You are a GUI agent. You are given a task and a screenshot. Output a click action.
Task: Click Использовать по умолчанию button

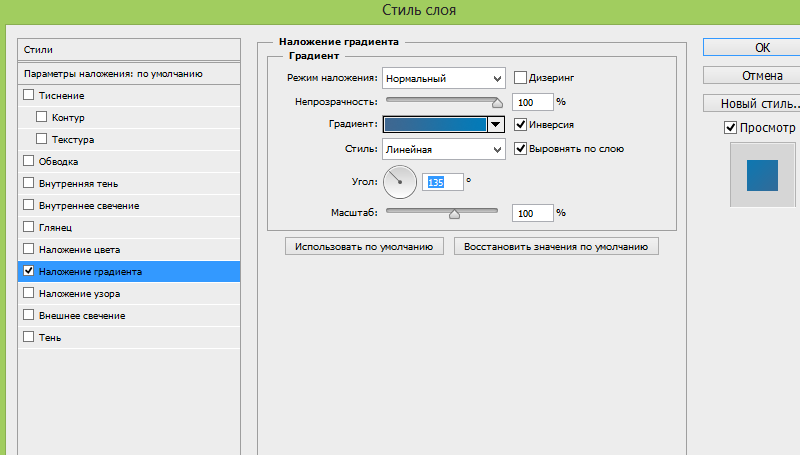364,246
